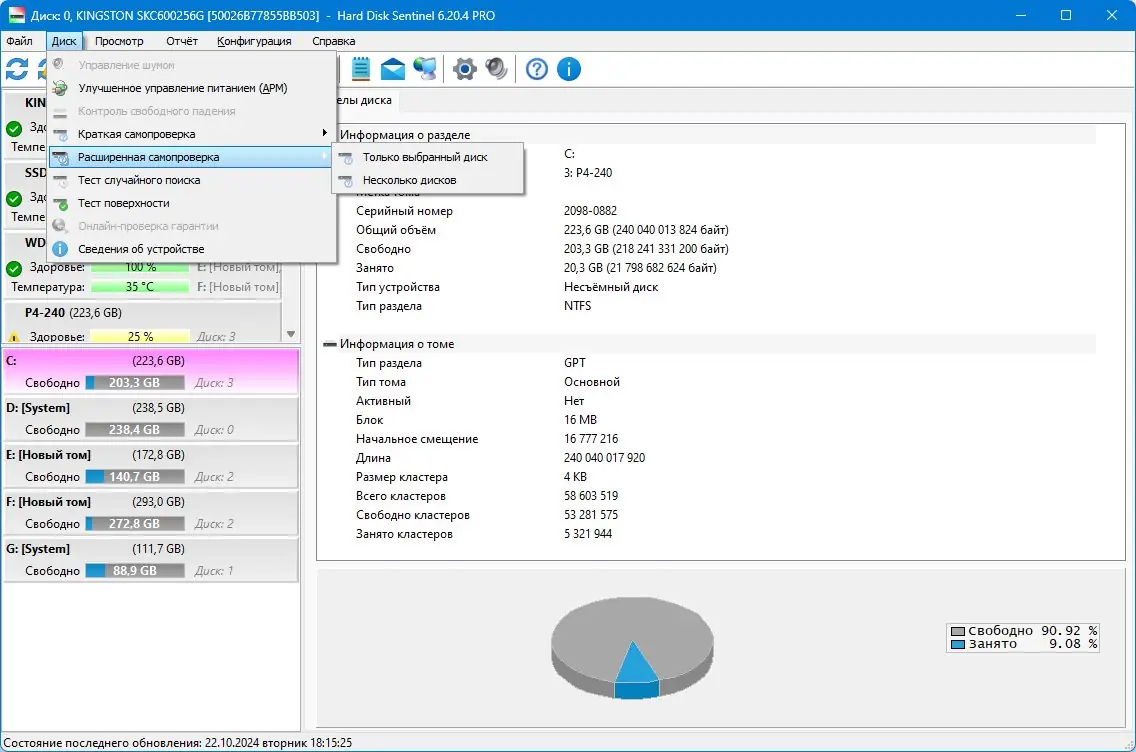Screen dimensions: 1136x752
Task: Click the email envelope toolbar icon
Action: click(392, 69)
